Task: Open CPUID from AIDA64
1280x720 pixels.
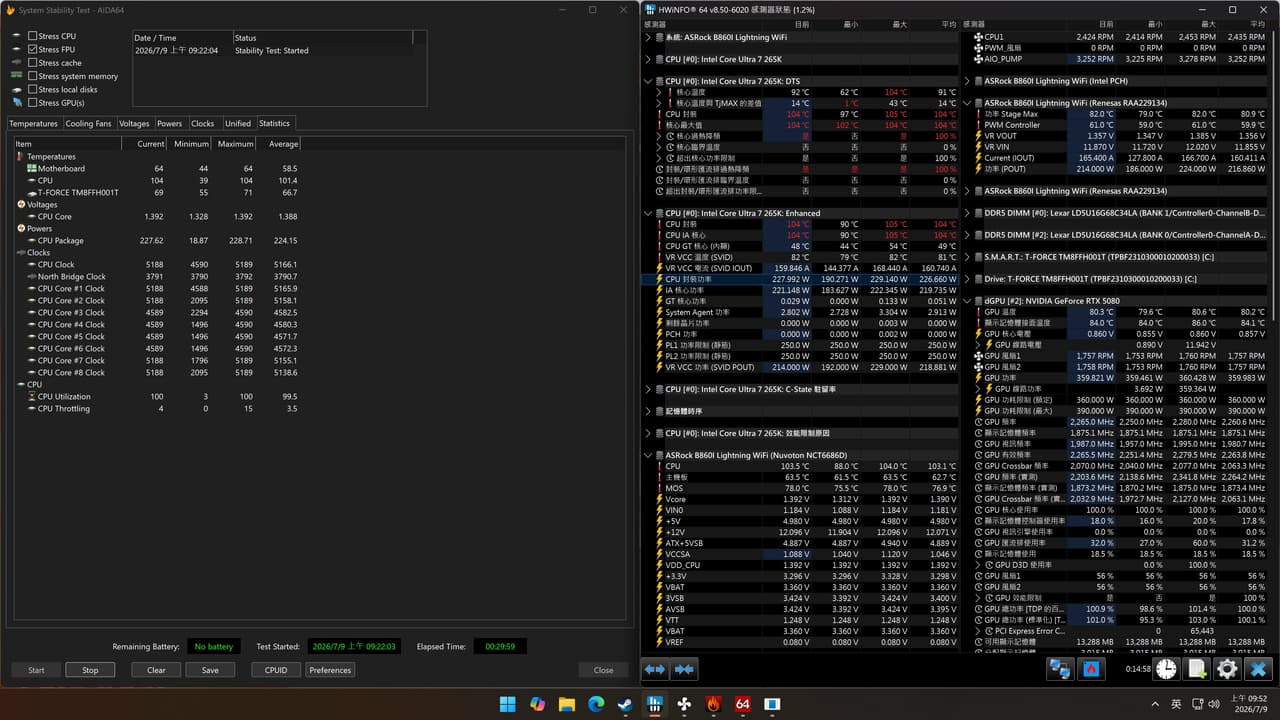Action: pyautogui.click(x=276, y=670)
